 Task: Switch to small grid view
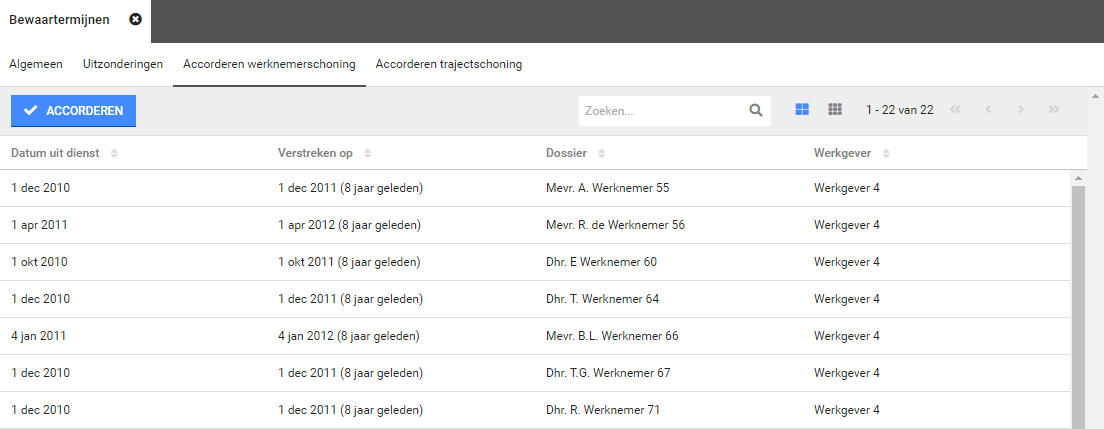835,110
